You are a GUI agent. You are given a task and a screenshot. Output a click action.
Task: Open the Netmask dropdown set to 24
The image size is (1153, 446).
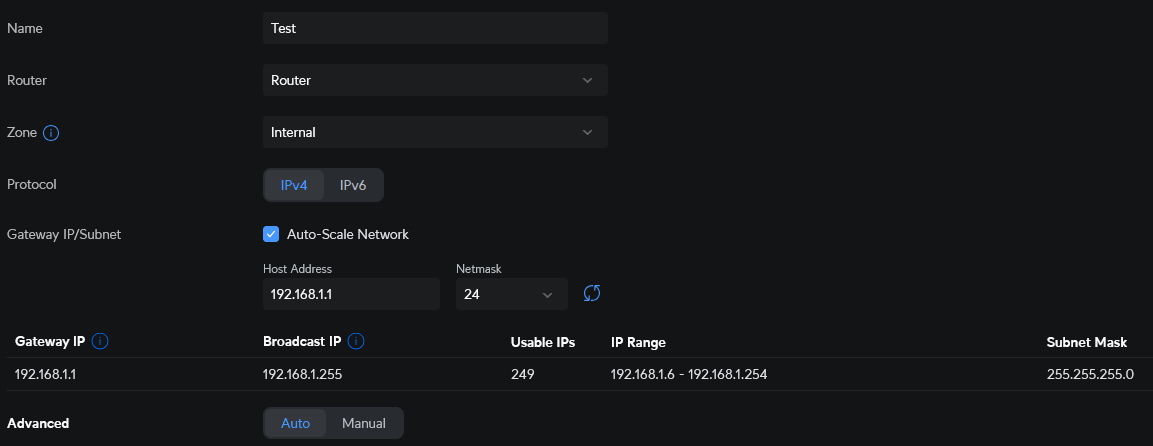tap(511, 294)
